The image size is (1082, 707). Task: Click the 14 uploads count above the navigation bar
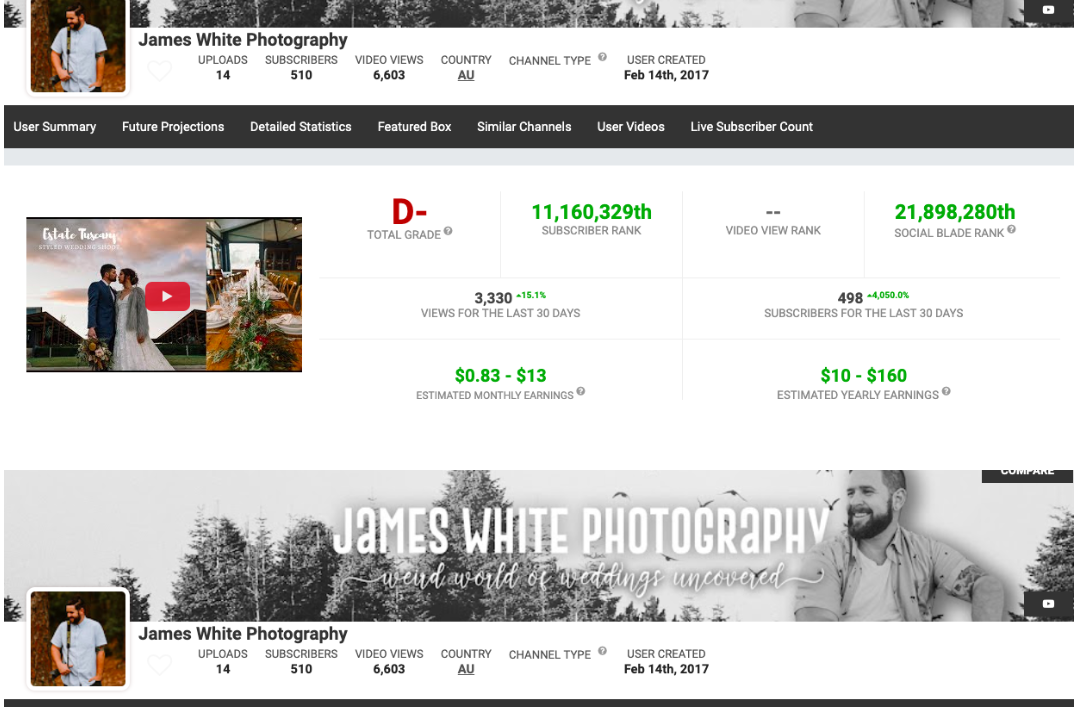click(x=223, y=75)
